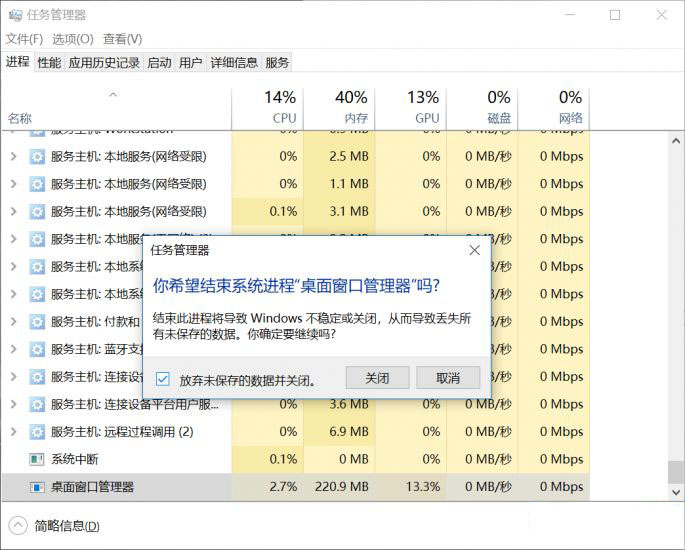This screenshot has width=685, height=550.
Task: Click 简略信息(D) link
Action: coord(67,526)
